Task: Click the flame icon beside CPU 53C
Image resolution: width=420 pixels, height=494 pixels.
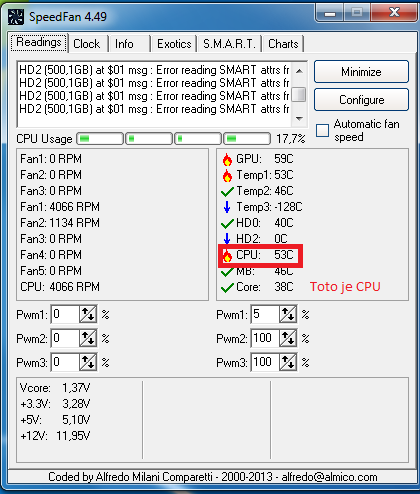Action: point(227,255)
